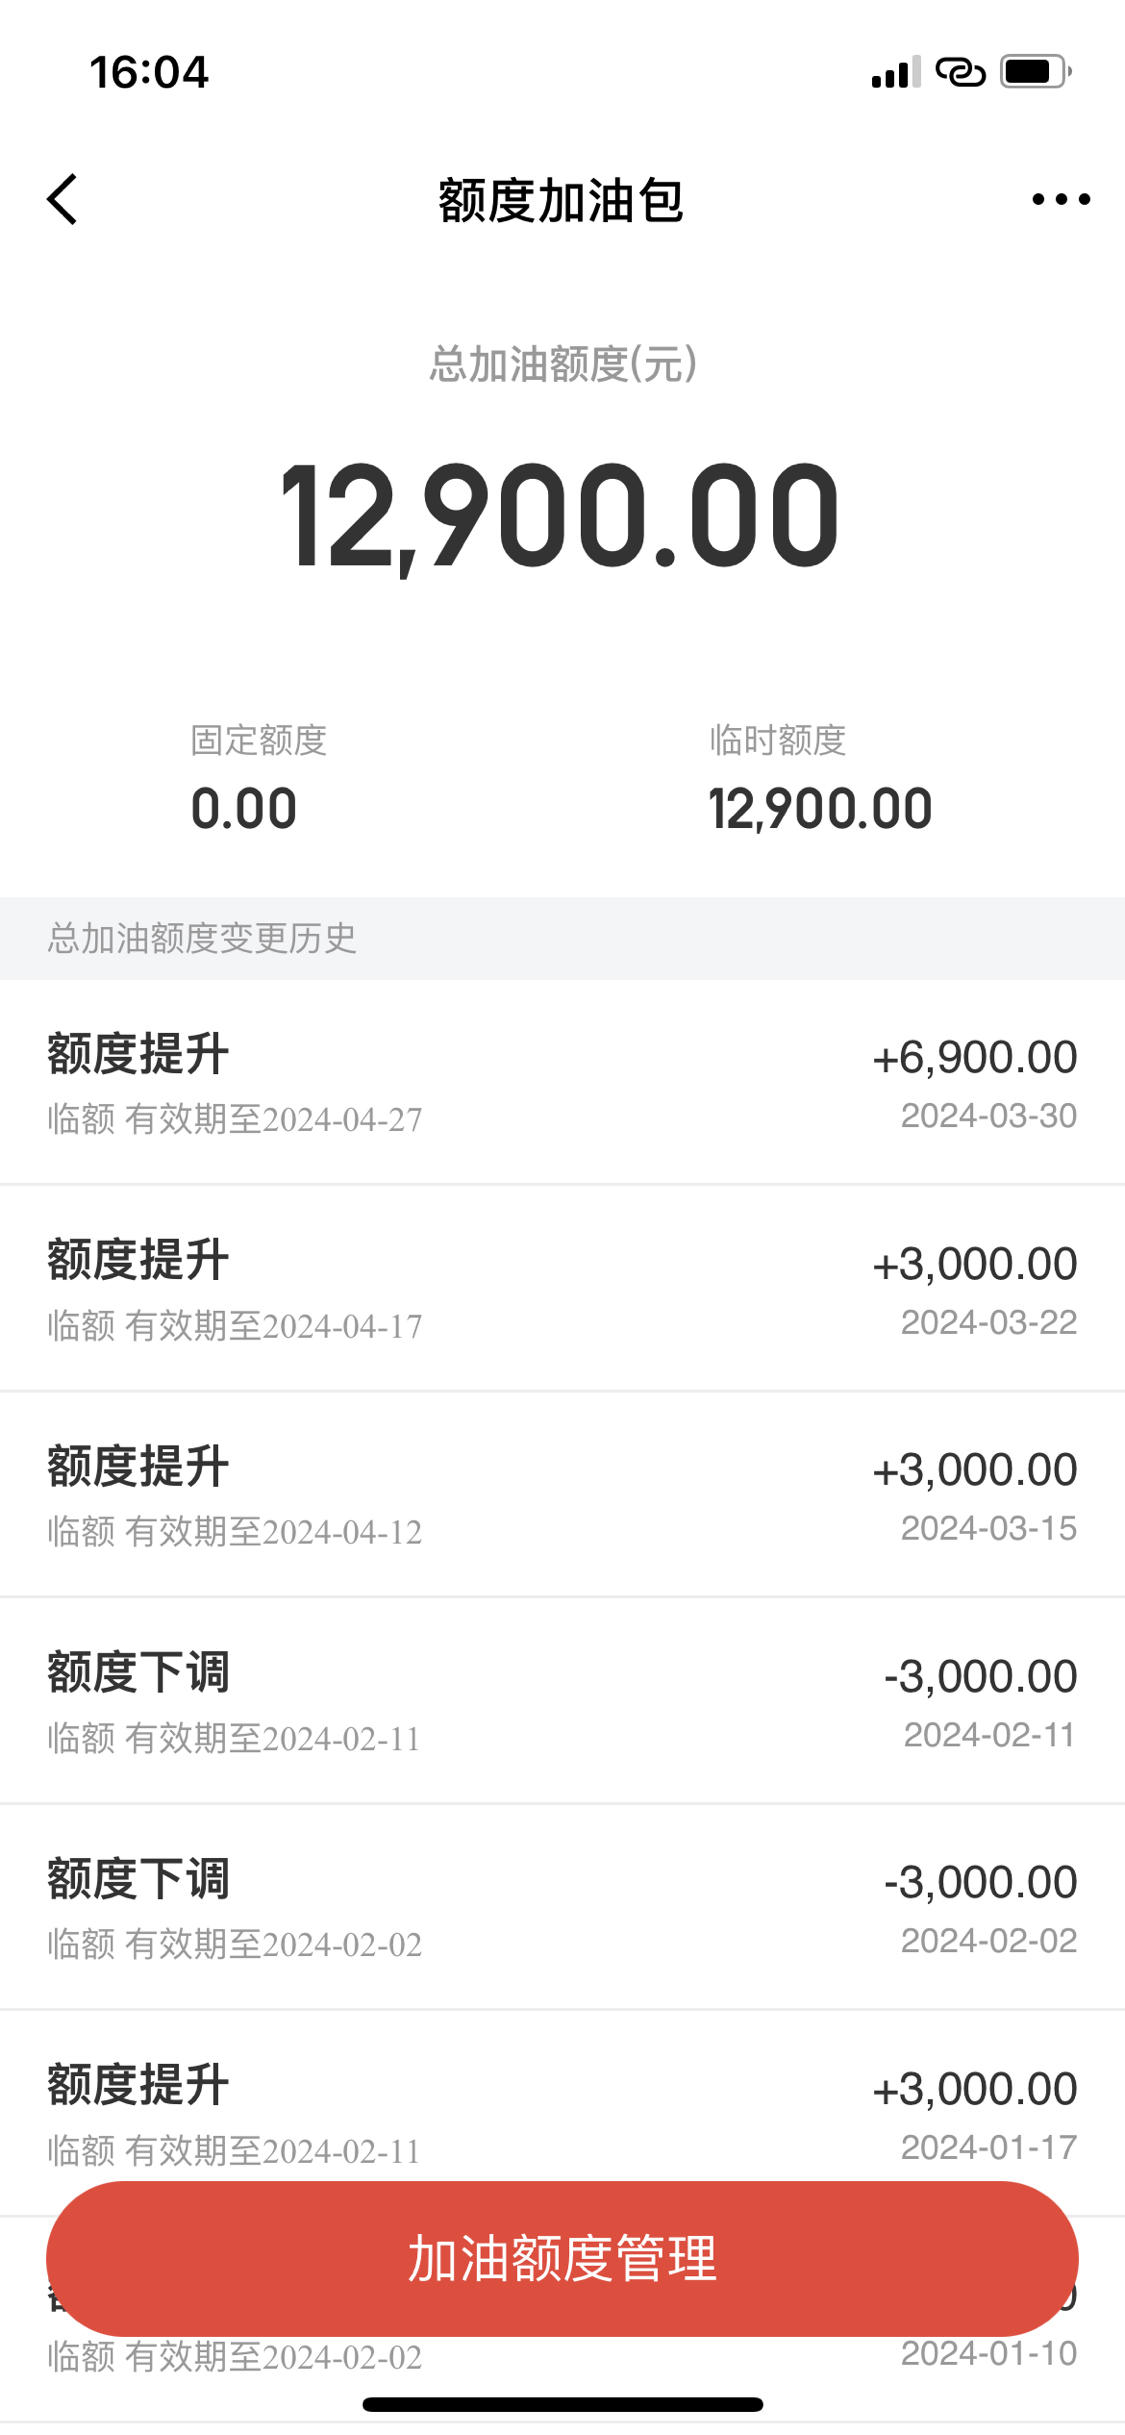Open the 额度提升 record dated 2024-03-15

tap(562, 1495)
